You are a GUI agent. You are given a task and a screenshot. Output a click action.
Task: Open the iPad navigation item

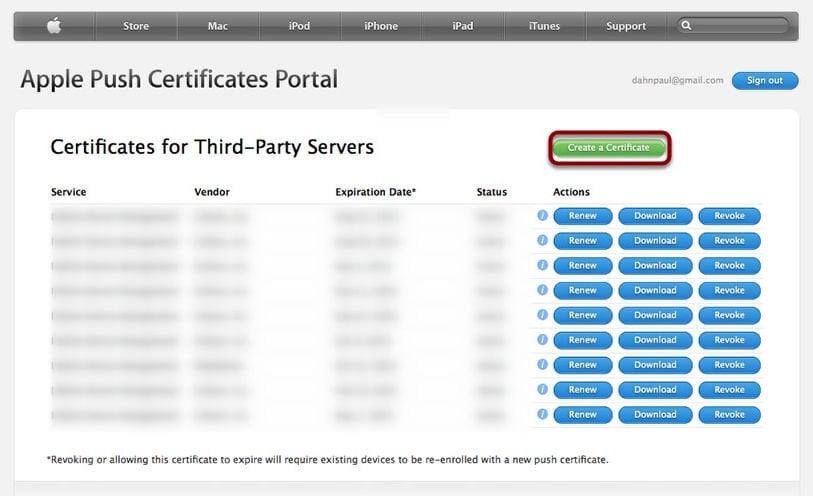[x=462, y=26]
